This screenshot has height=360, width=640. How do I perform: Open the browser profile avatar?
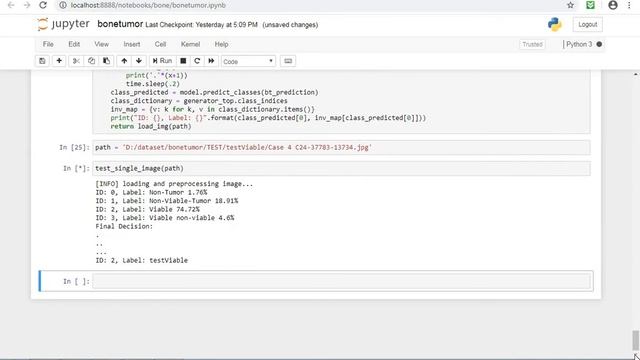(613, 5)
